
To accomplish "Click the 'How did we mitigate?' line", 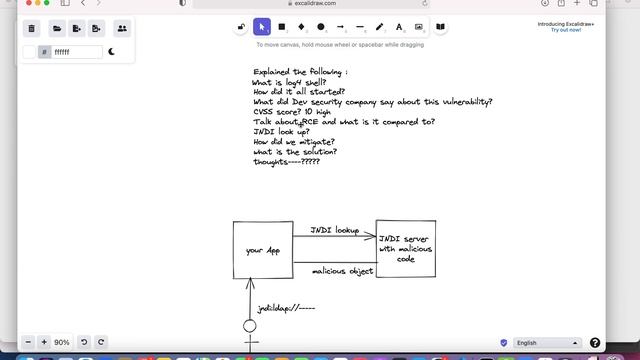I will point(294,142).
